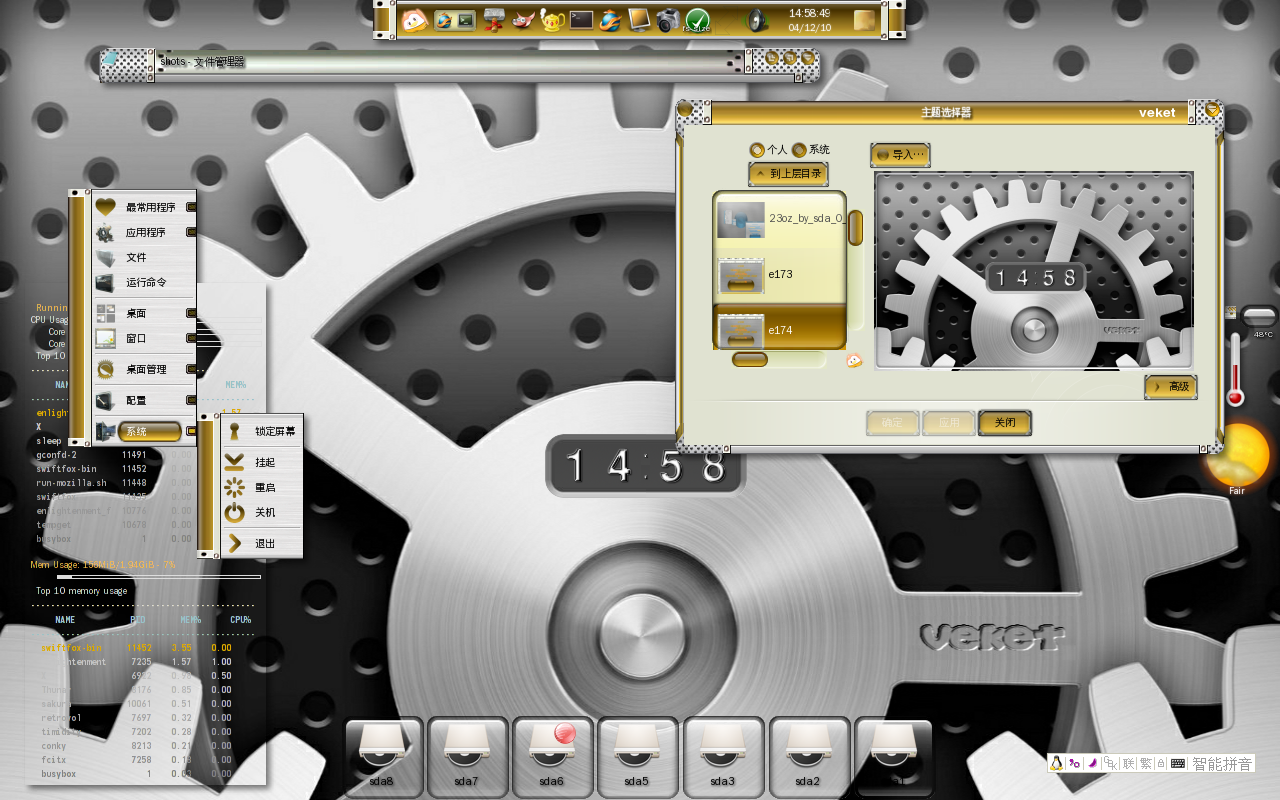Open the monitor display icon in shelf

640,20
